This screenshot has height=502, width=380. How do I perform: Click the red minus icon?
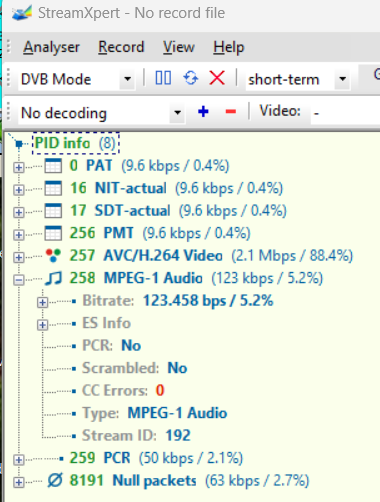(x=231, y=112)
